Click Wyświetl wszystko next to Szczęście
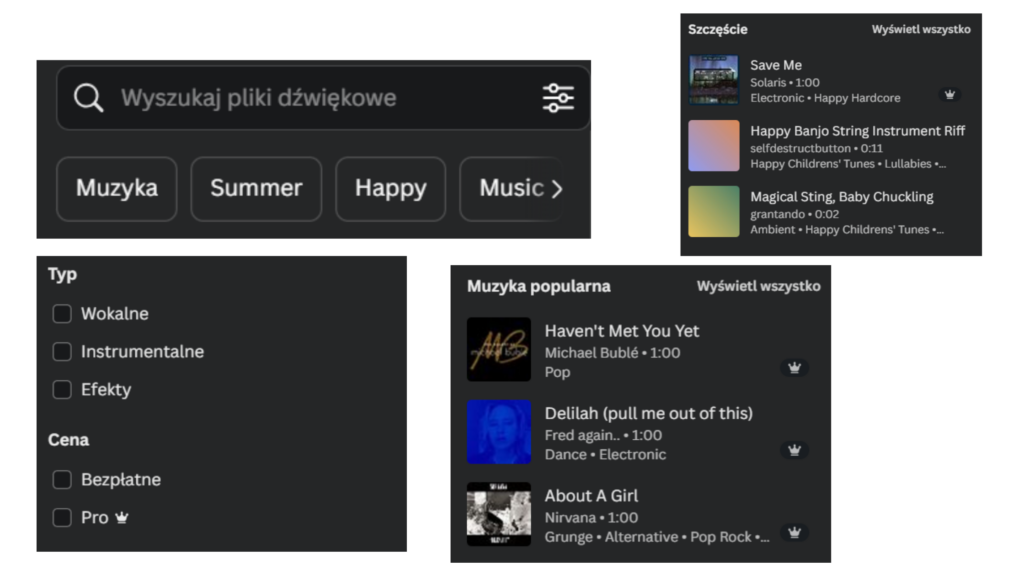Screen dimensions: 1024x576 [920, 29]
